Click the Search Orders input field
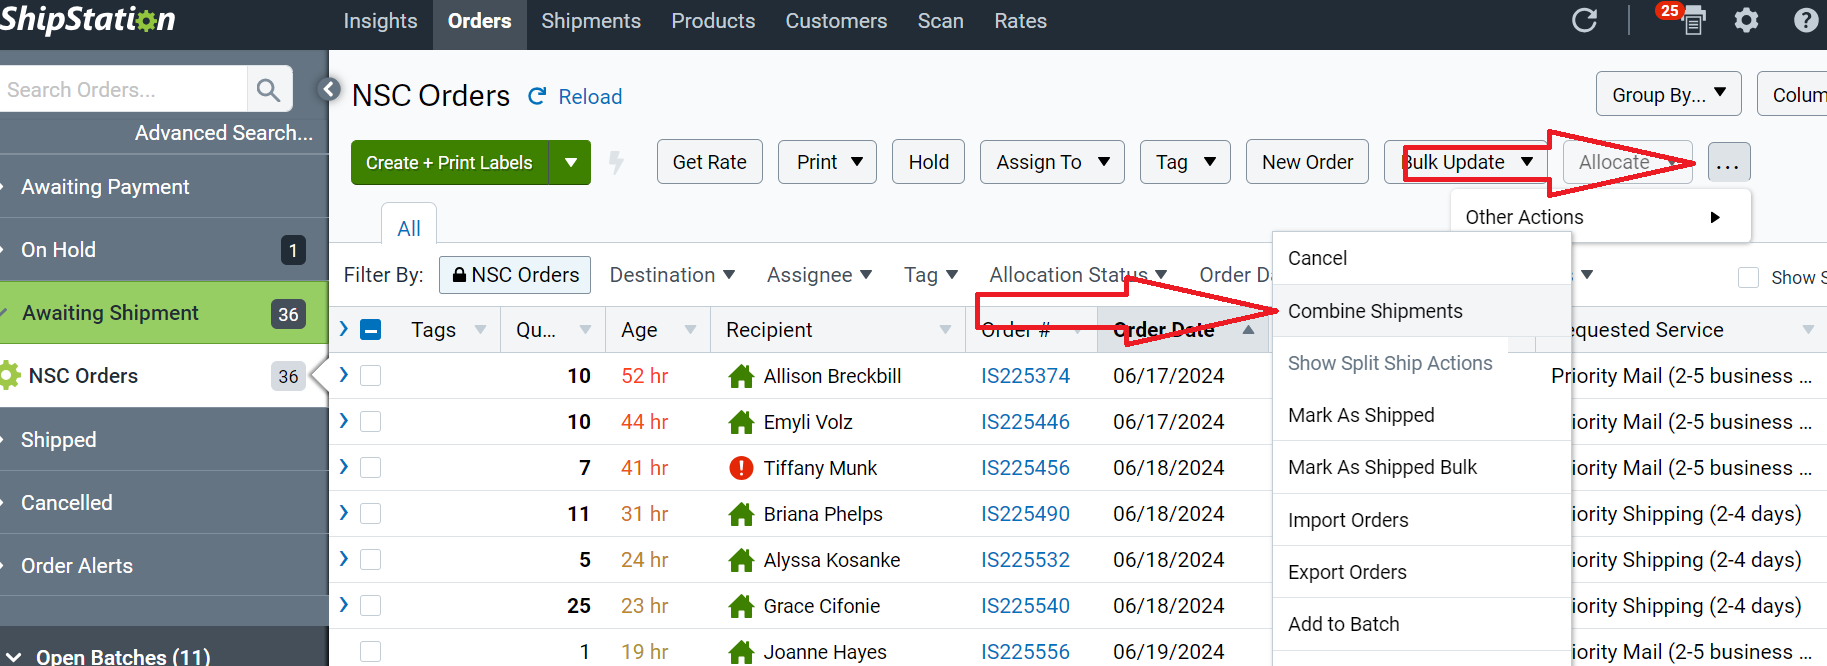Screen dimensions: 1827x666 pos(124,90)
